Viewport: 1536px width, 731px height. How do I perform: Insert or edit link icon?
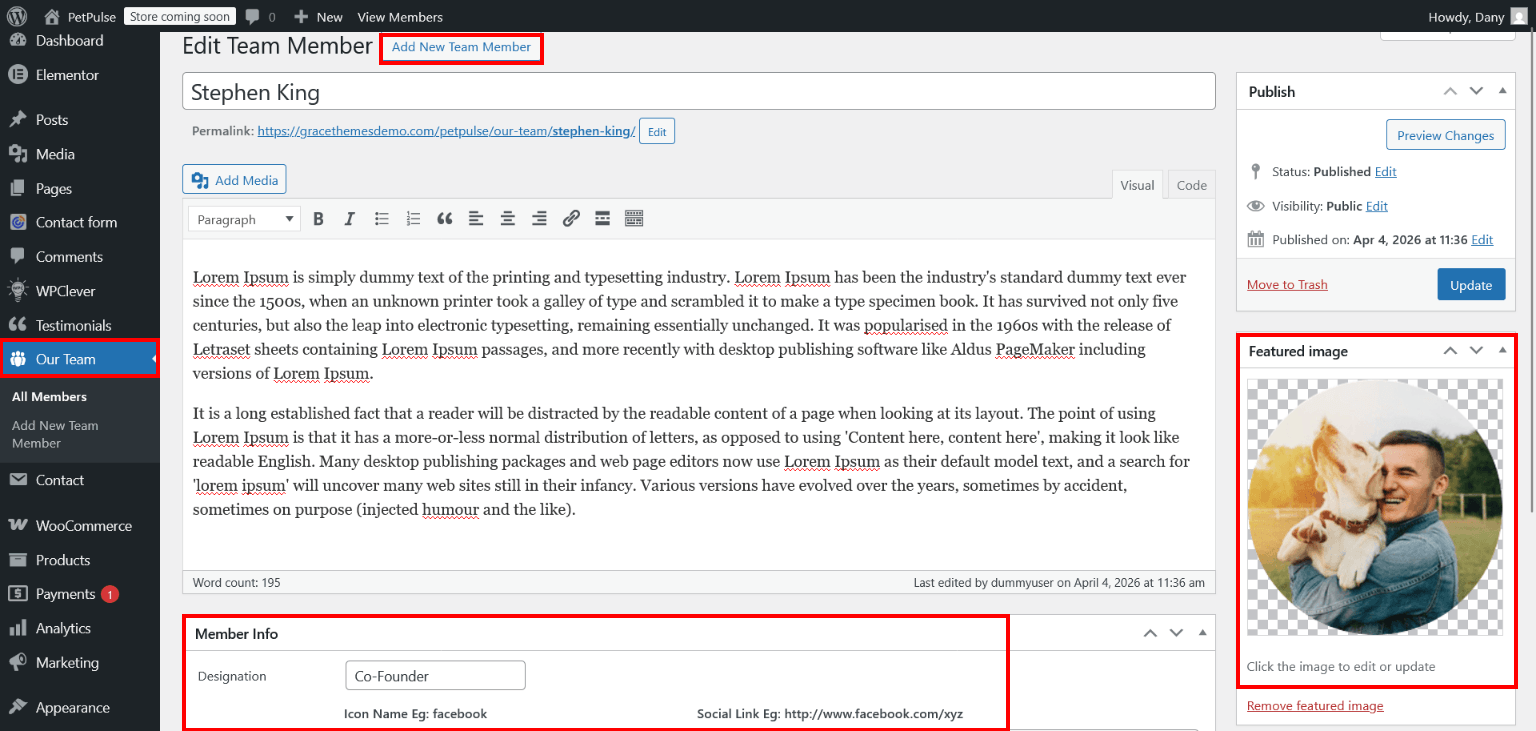[571, 219]
